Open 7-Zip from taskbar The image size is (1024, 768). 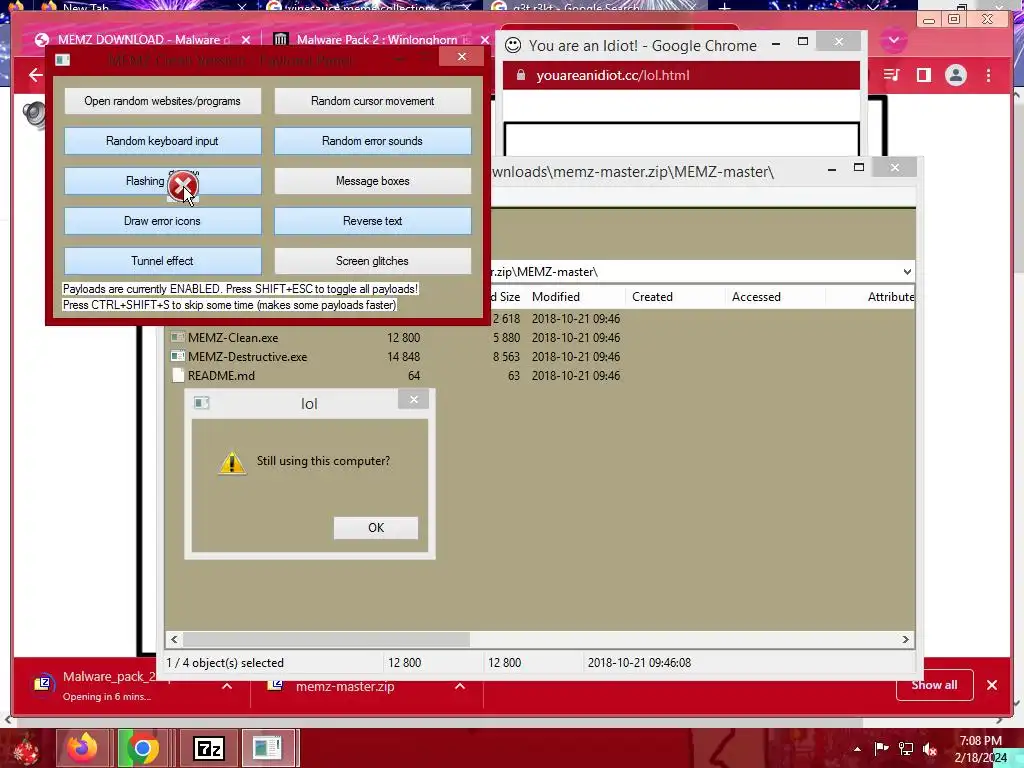coord(209,748)
